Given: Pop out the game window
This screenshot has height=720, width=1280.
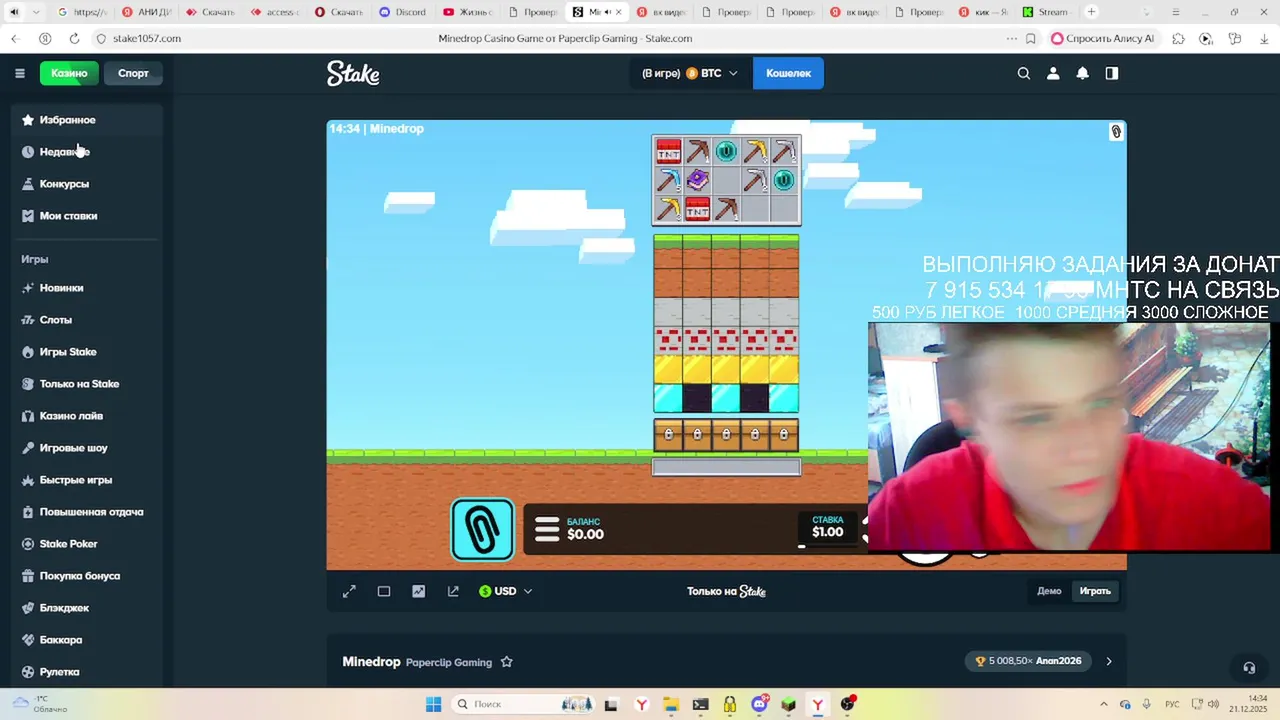Looking at the screenshot, I should (x=453, y=591).
